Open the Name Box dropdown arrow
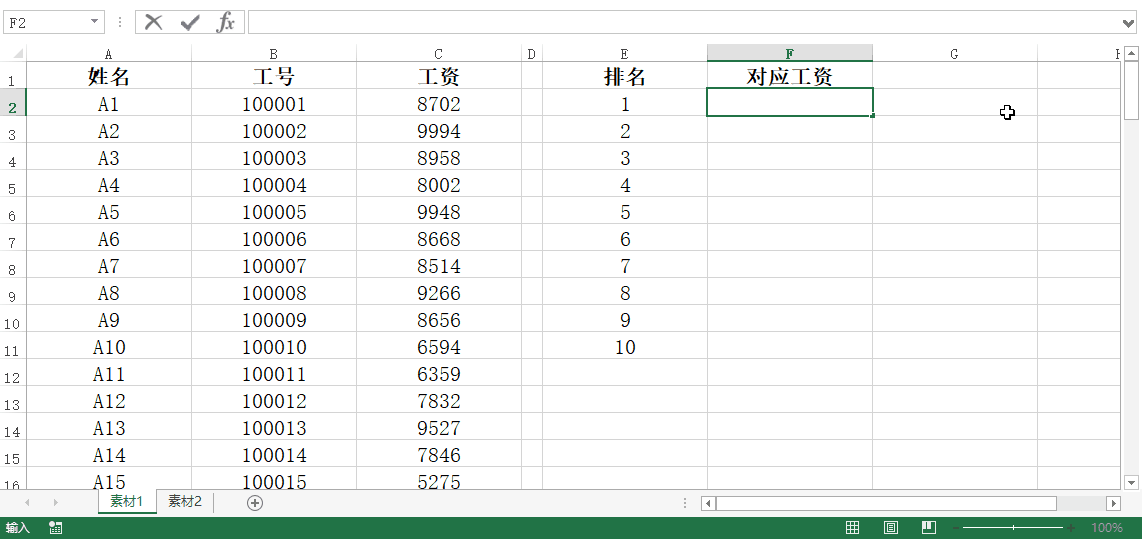This screenshot has height=539, width=1142. (95, 22)
